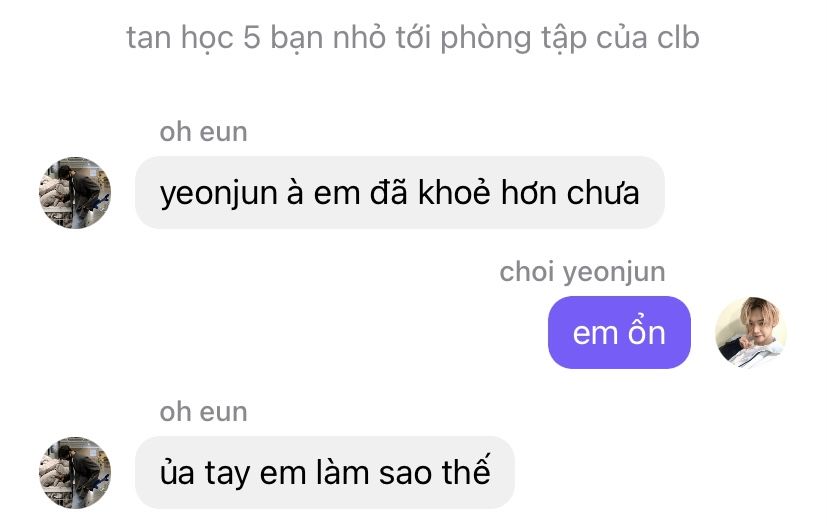827x526 pixels.
Task: Click the number '5' in the top caption
Action: [252, 37]
